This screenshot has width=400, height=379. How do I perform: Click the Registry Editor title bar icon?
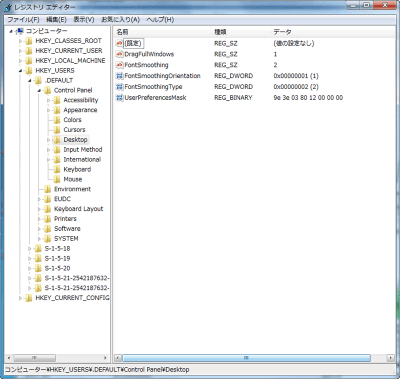(8, 7)
